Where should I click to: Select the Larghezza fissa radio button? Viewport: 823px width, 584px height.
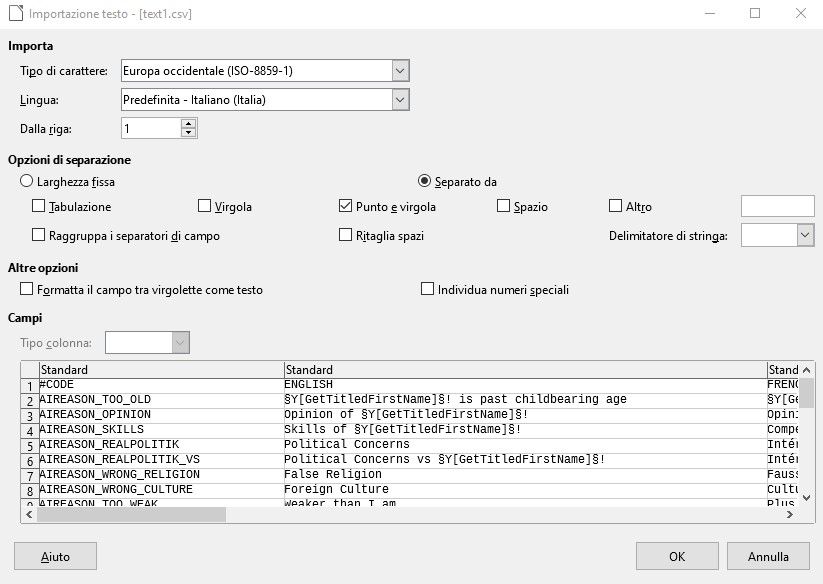click(x=26, y=181)
